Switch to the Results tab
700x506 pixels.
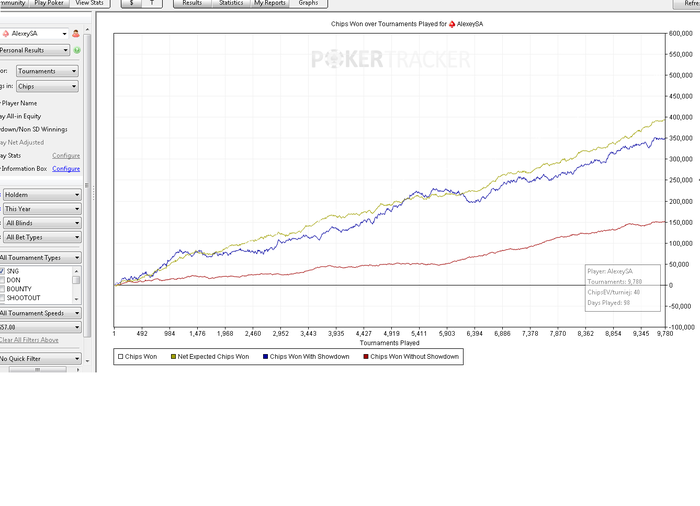coord(192,3)
